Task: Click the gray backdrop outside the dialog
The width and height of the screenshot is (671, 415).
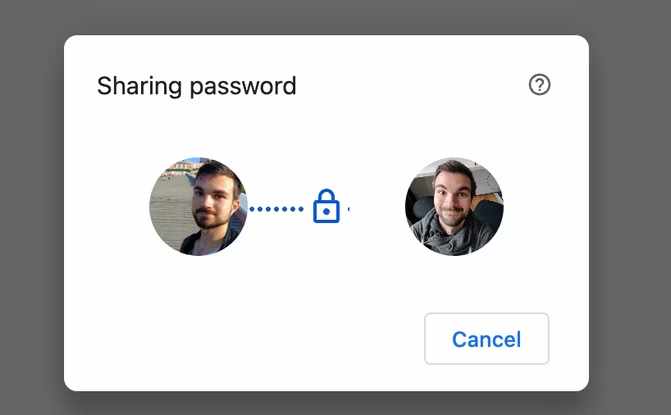Action: [x=30, y=200]
